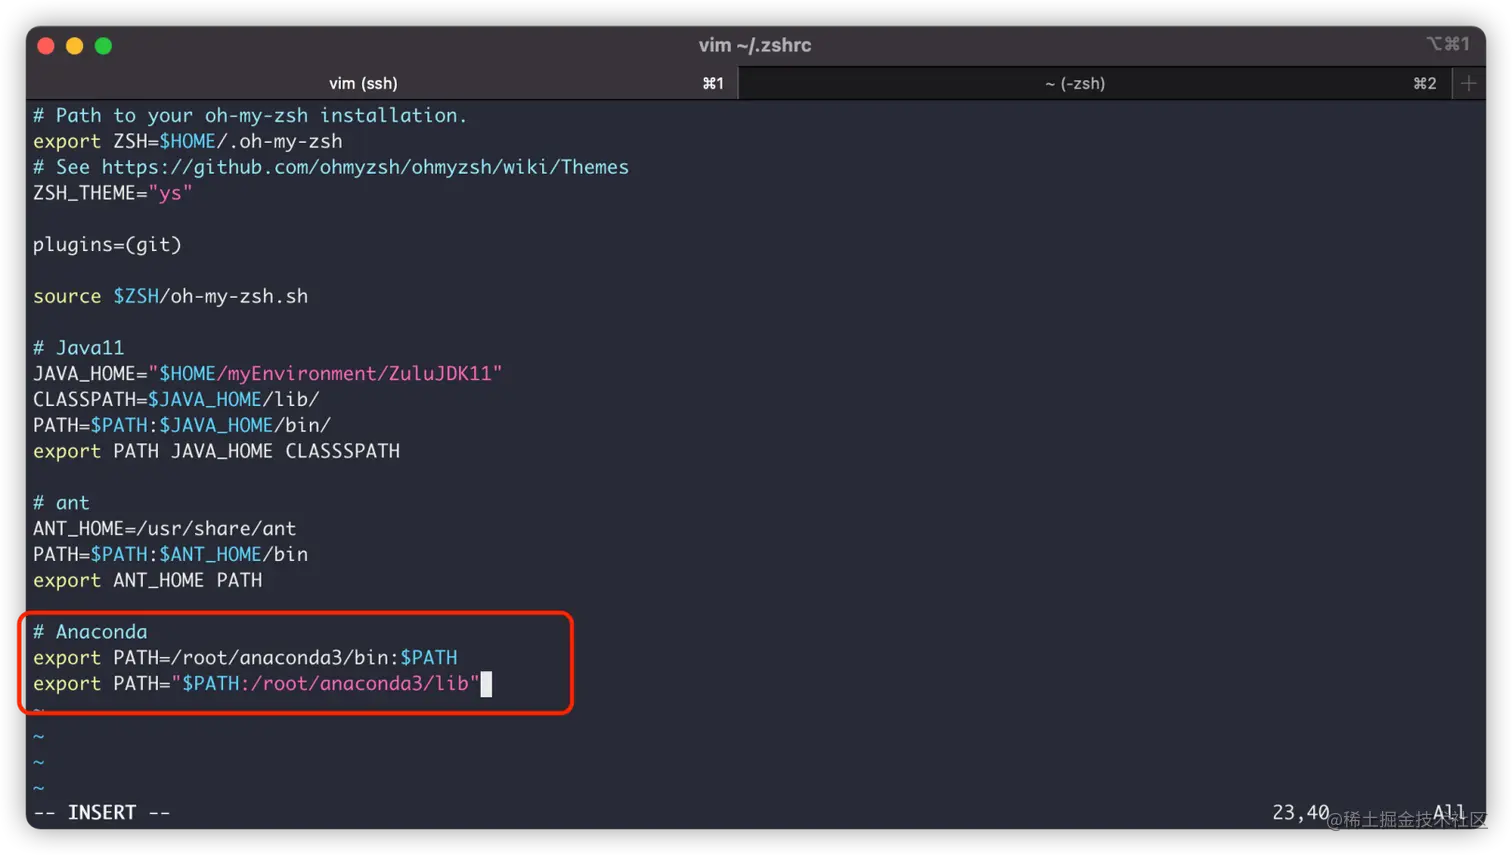Click the export PATH=/root/anaconda3/bin:$PATH line
1512x855 pixels.
pyautogui.click(x=245, y=658)
